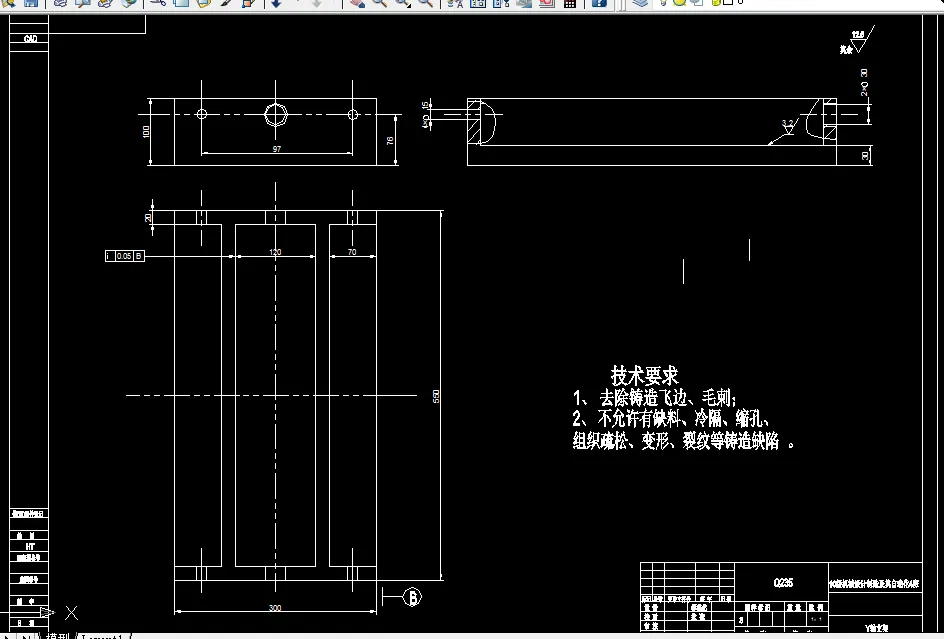The image size is (944, 639).
Task: Toggle the layer on/off lightbulb icon
Action: (x=664, y=2)
